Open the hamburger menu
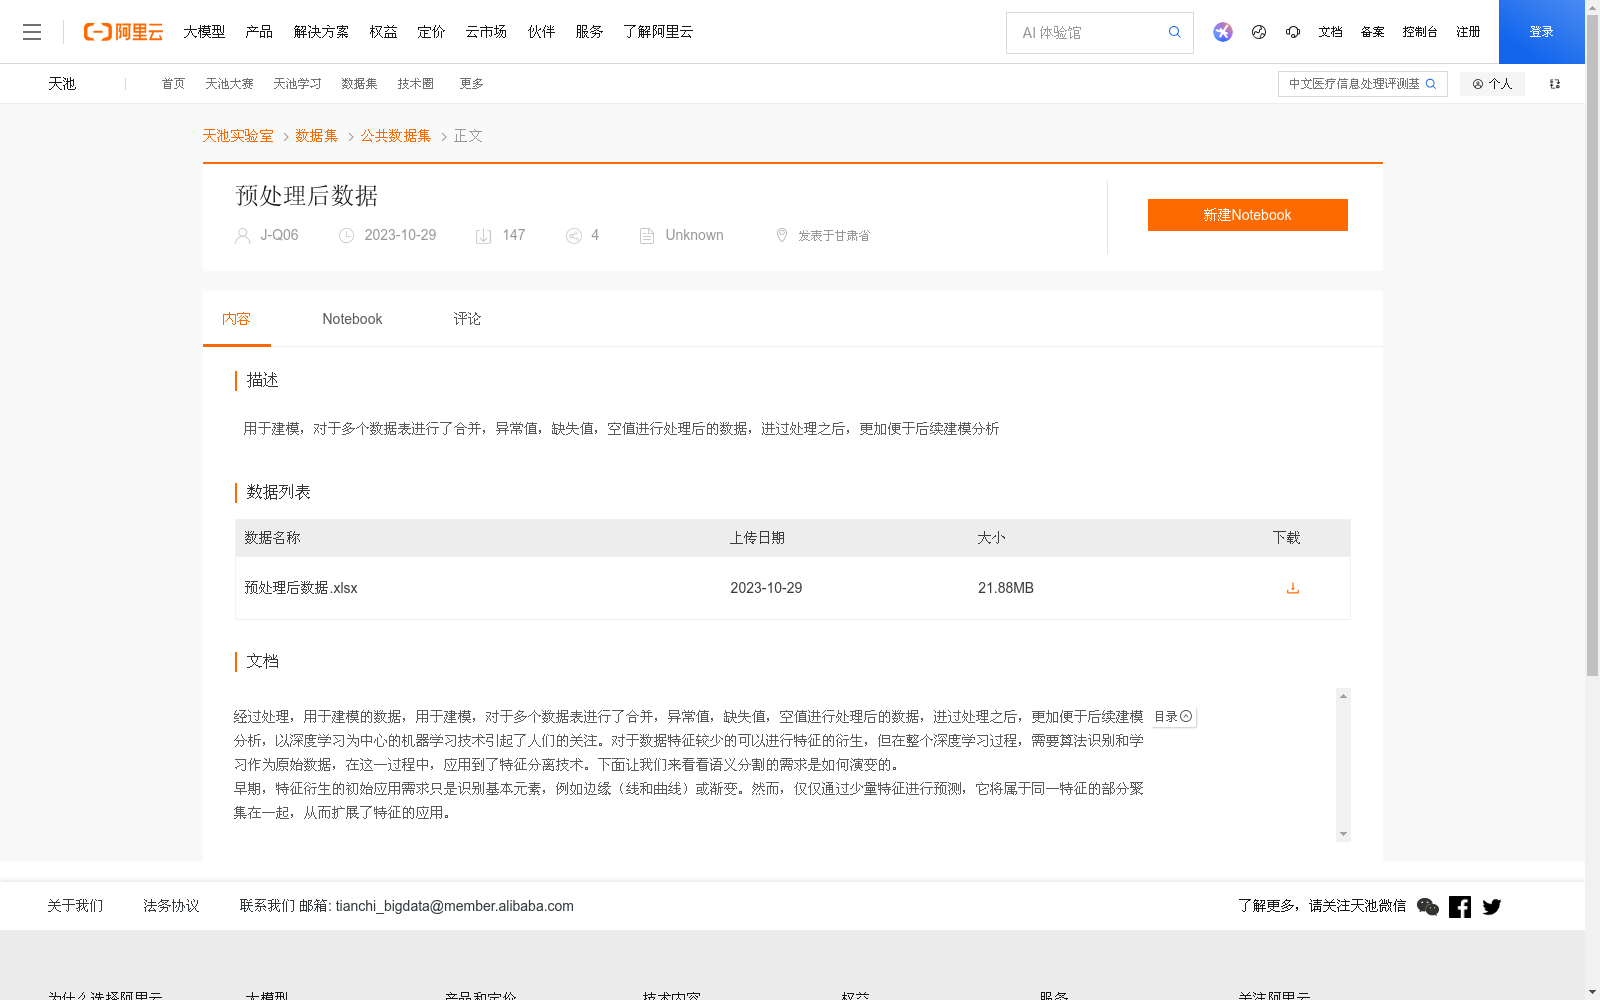Viewport: 1600px width, 1000px height. pos(32,32)
